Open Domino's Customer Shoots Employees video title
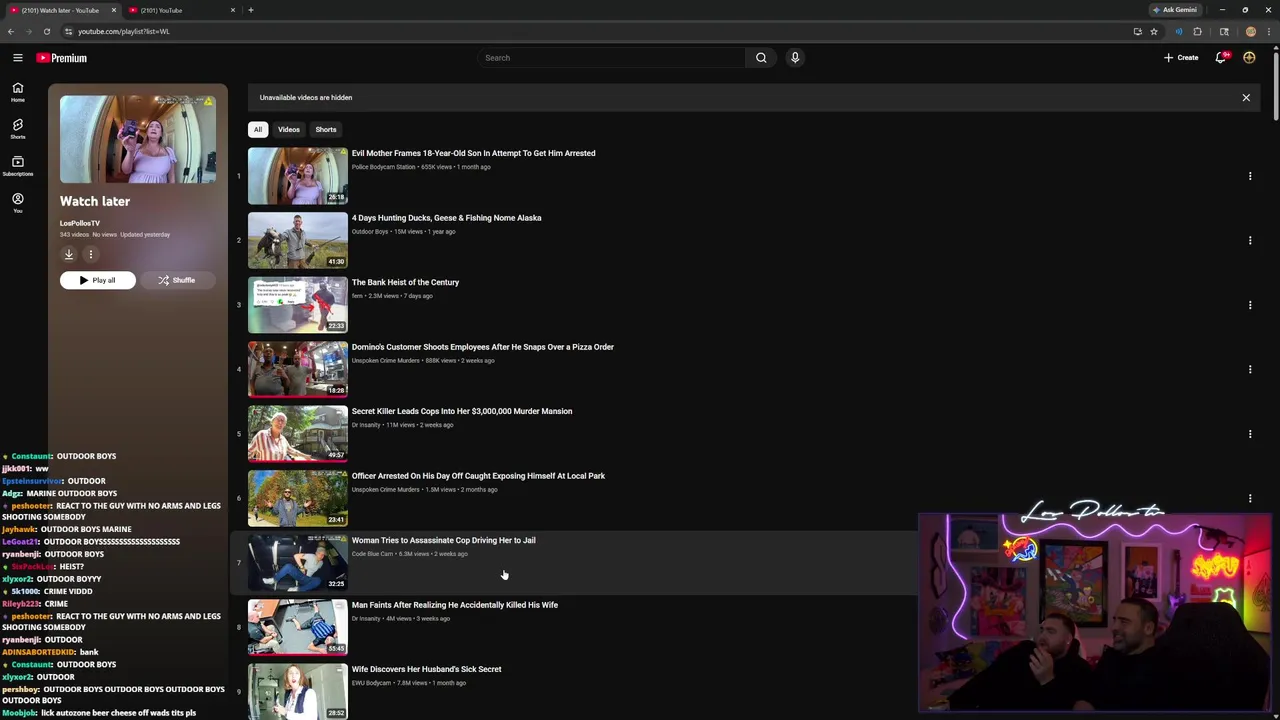 tap(483, 347)
